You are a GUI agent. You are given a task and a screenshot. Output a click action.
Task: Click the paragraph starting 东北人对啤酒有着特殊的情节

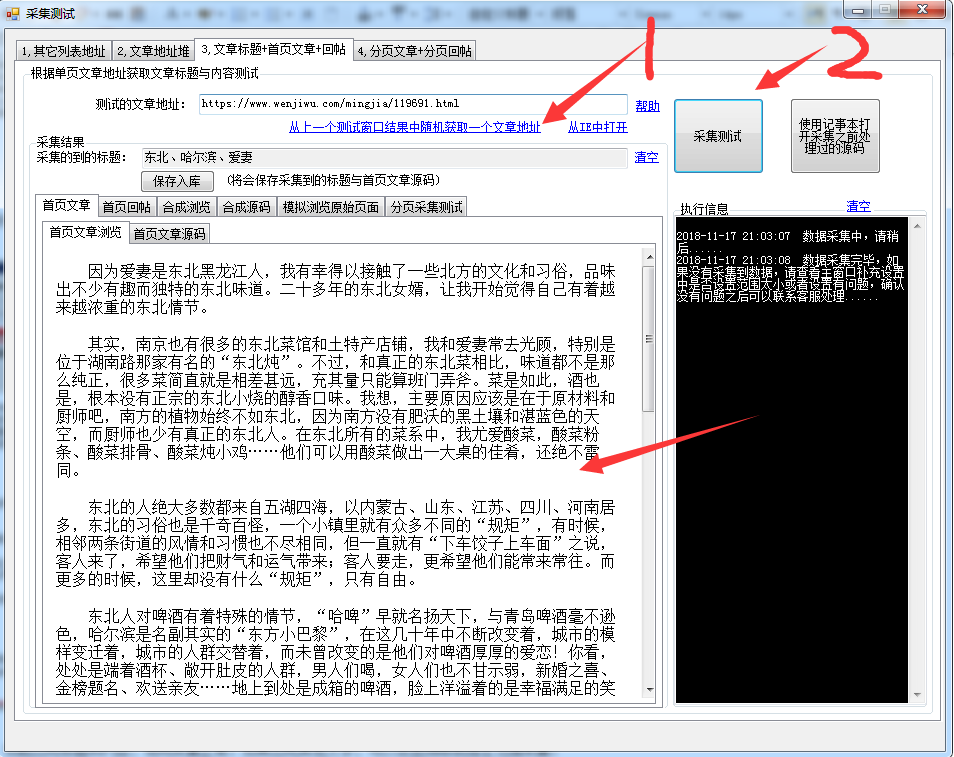click(335, 652)
